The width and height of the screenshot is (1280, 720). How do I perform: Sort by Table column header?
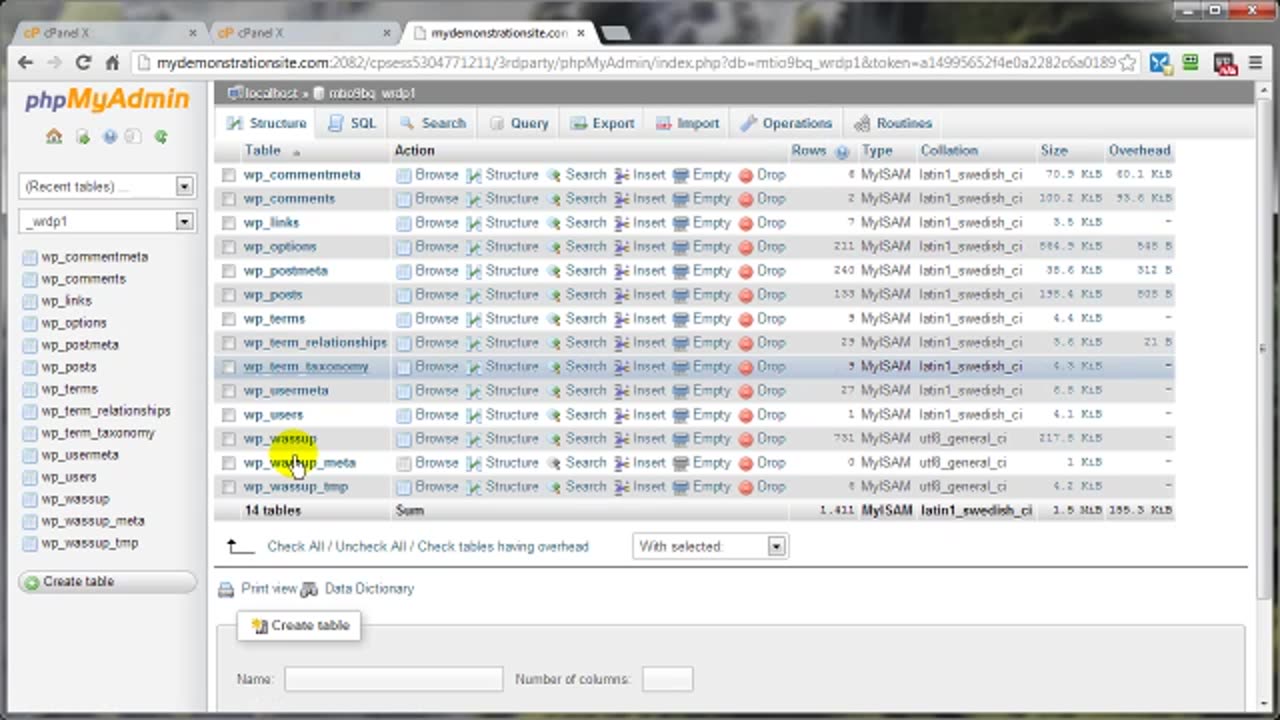click(x=263, y=151)
